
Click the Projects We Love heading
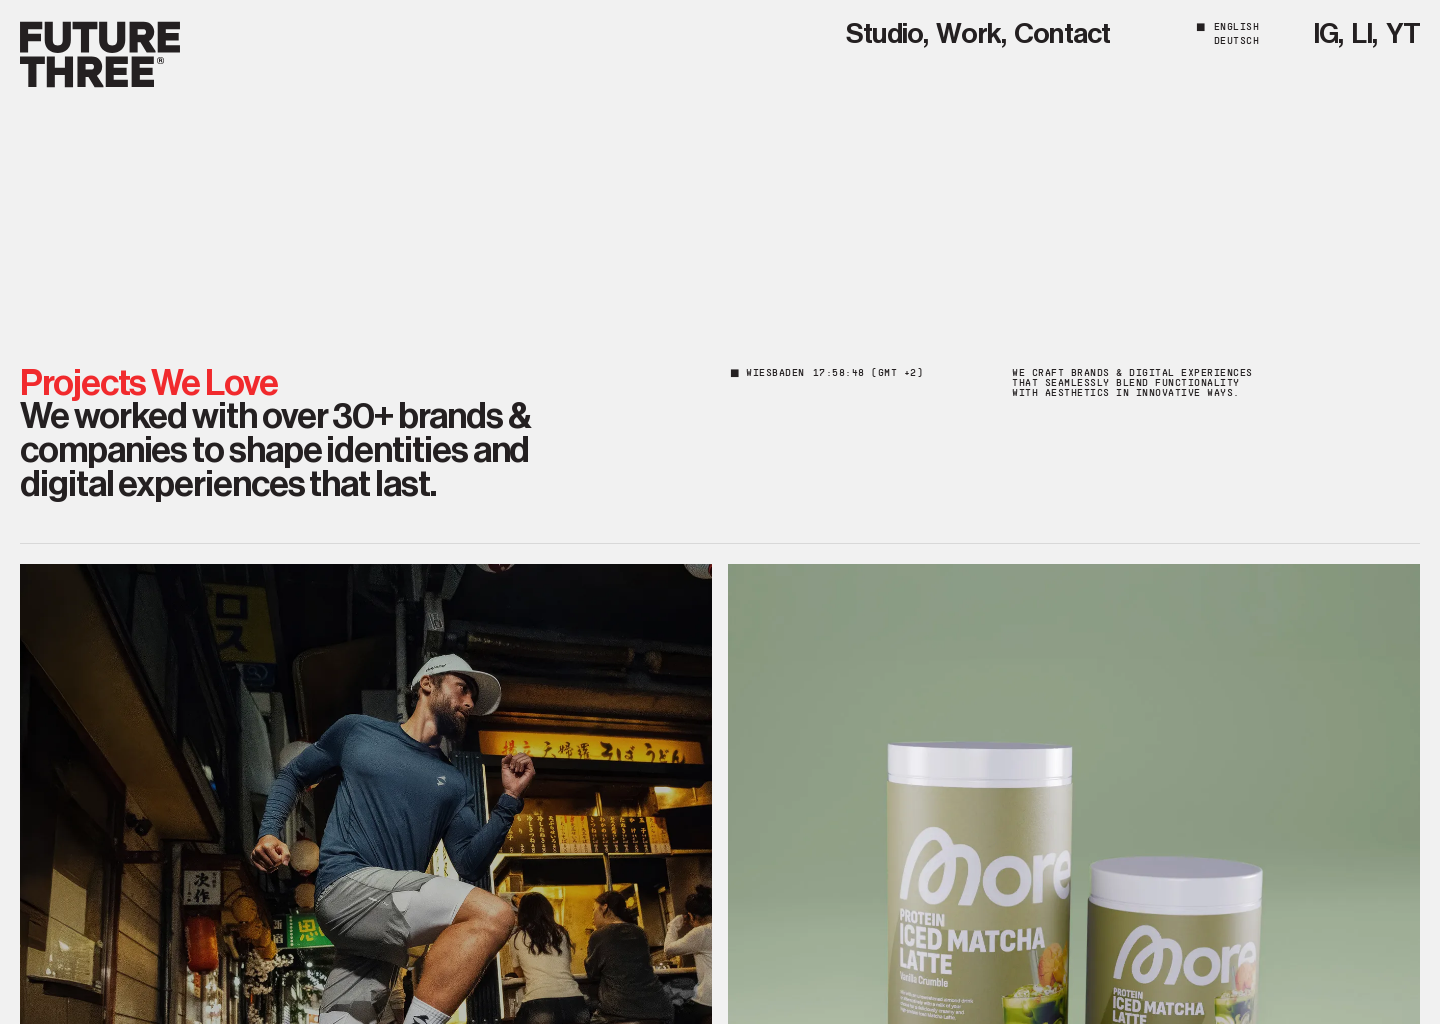click(x=149, y=383)
